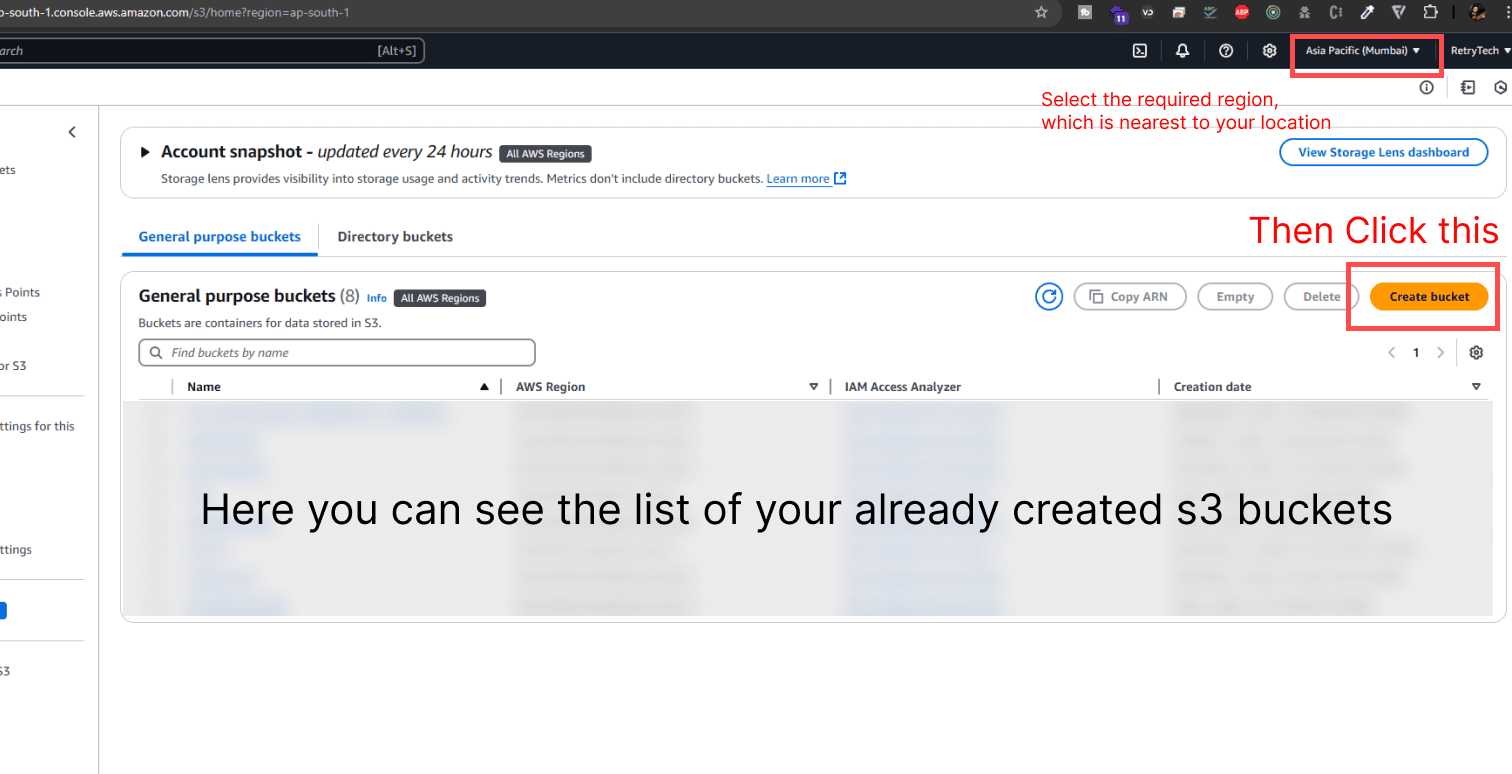Collapse the left navigation sidebar
Viewport: 1512px width, 774px height.
(72, 132)
